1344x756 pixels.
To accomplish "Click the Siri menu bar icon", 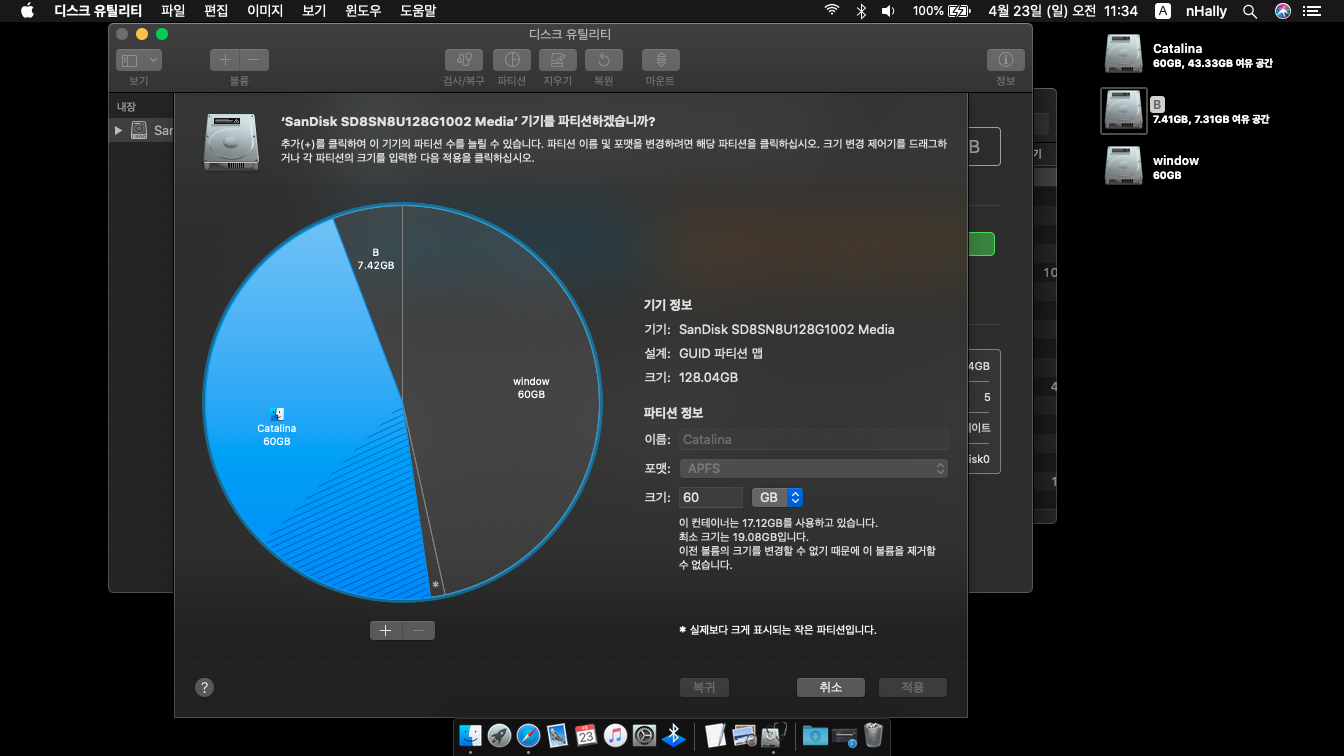I will click(x=1283, y=11).
